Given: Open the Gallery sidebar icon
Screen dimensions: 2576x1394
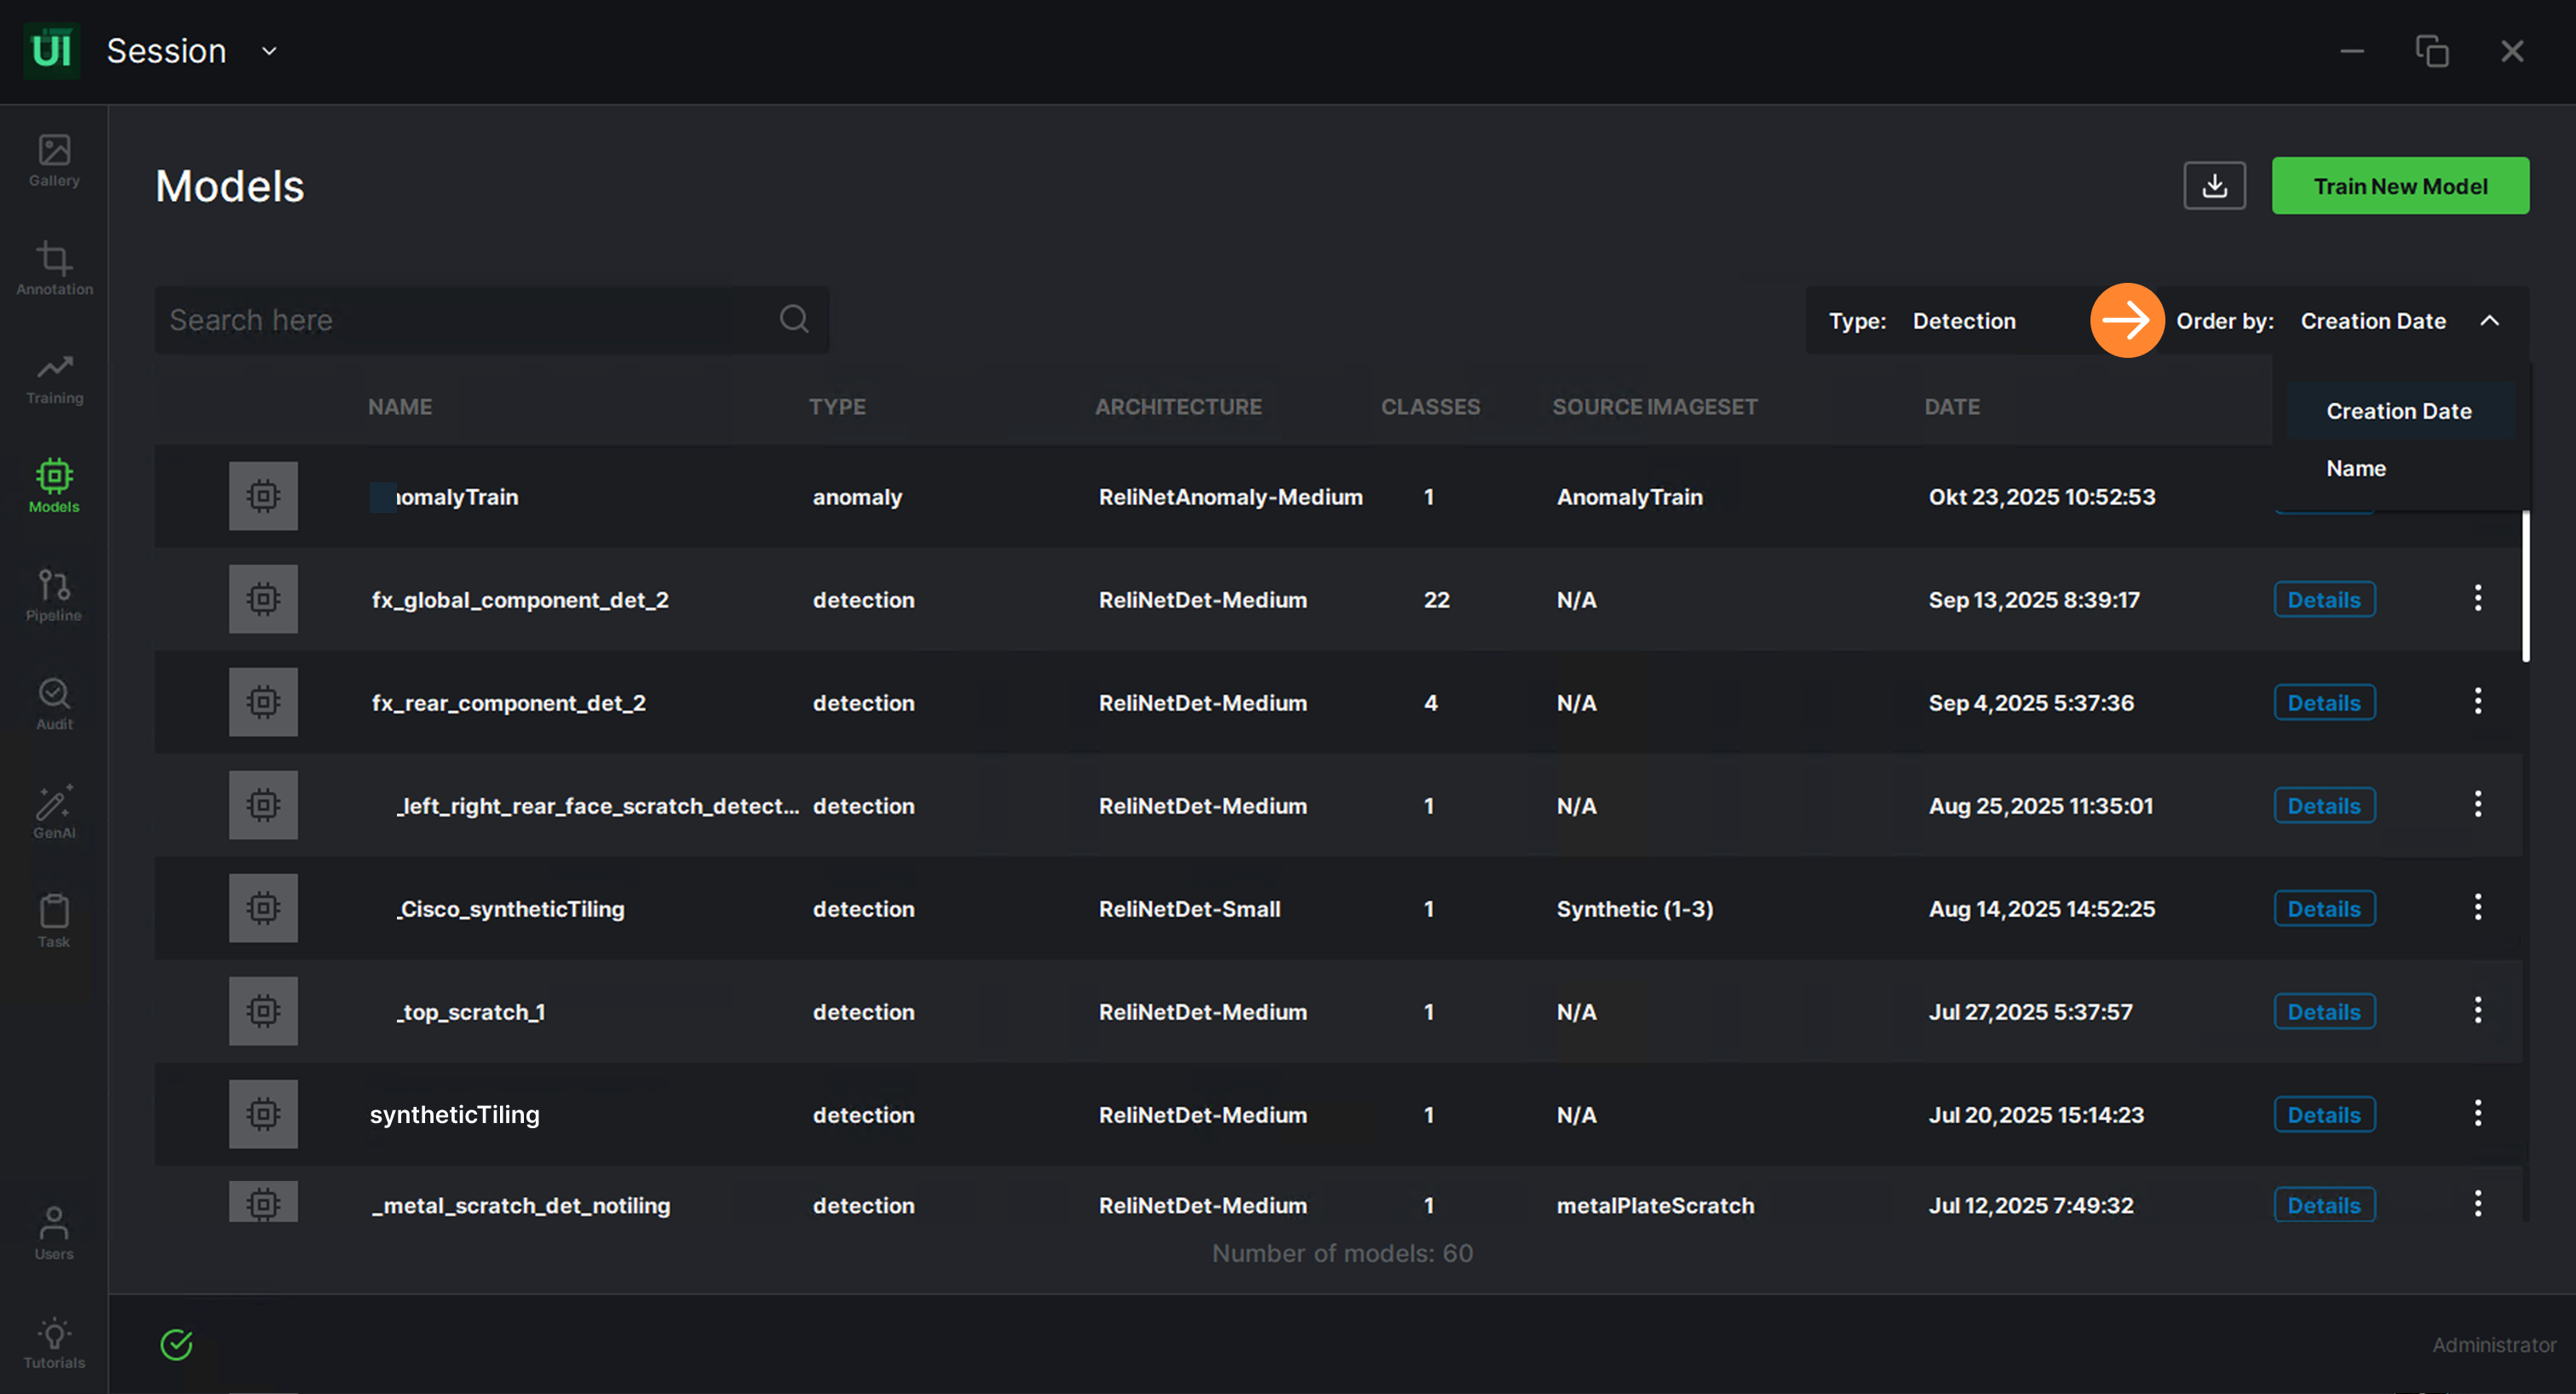Looking at the screenshot, I should [54, 160].
